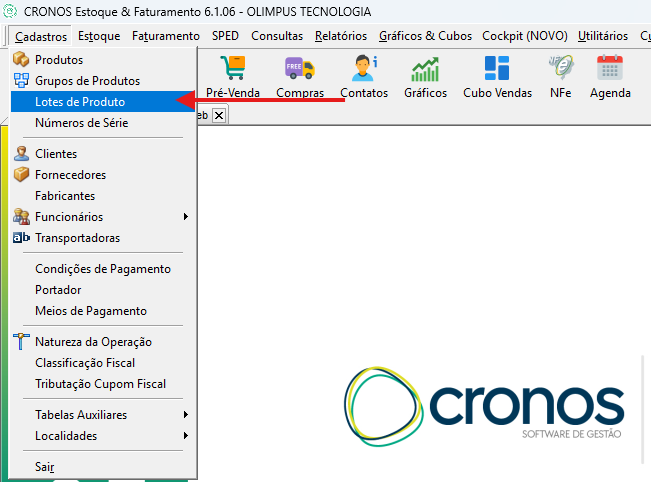This screenshot has width=651, height=482.
Task: Select Classificação Fiscal menu entry
Action: [x=103, y=363]
